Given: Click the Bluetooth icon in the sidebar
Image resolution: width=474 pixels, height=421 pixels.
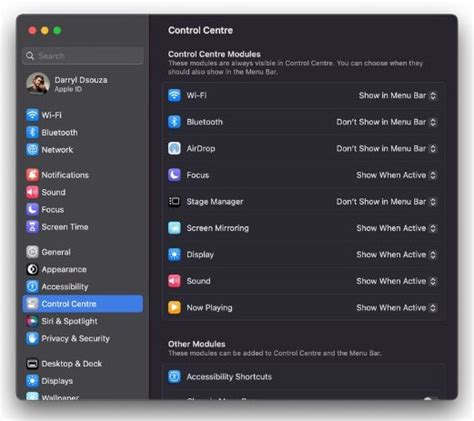Looking at the screenshot, I should coord(32,132).
